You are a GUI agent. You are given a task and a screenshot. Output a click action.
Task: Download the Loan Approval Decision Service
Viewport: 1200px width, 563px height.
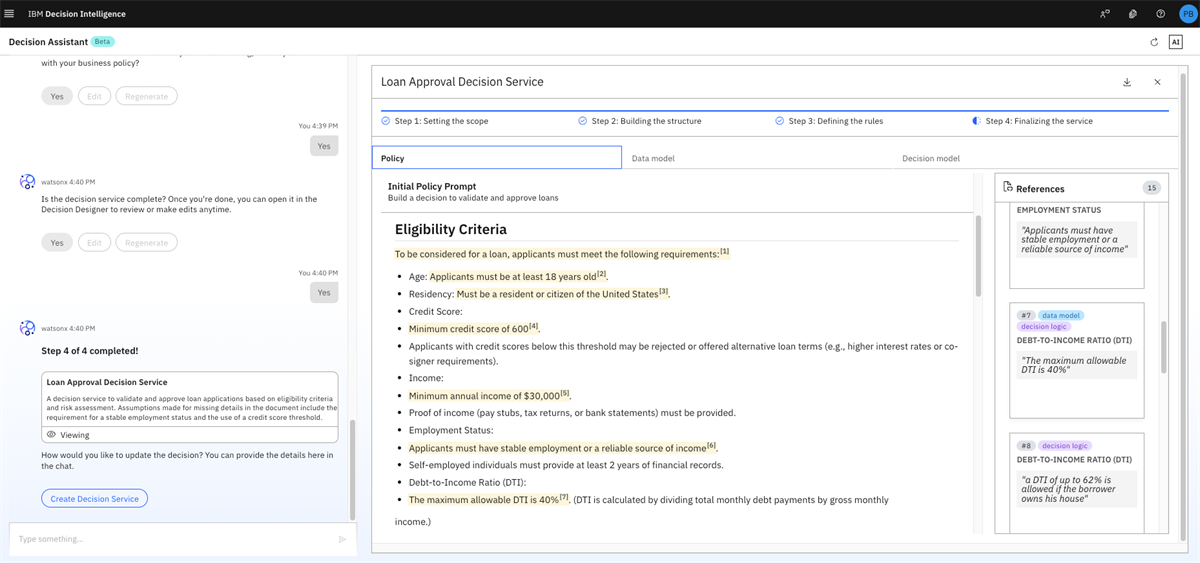point(1127,82)
